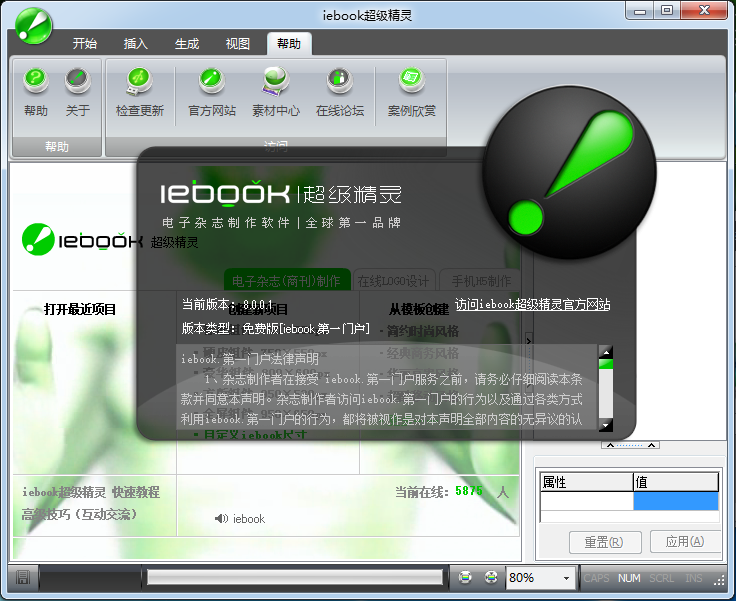Click the INS status indicator
The width and height of the screenshot is (736, 601).
(x=694, y=578)
